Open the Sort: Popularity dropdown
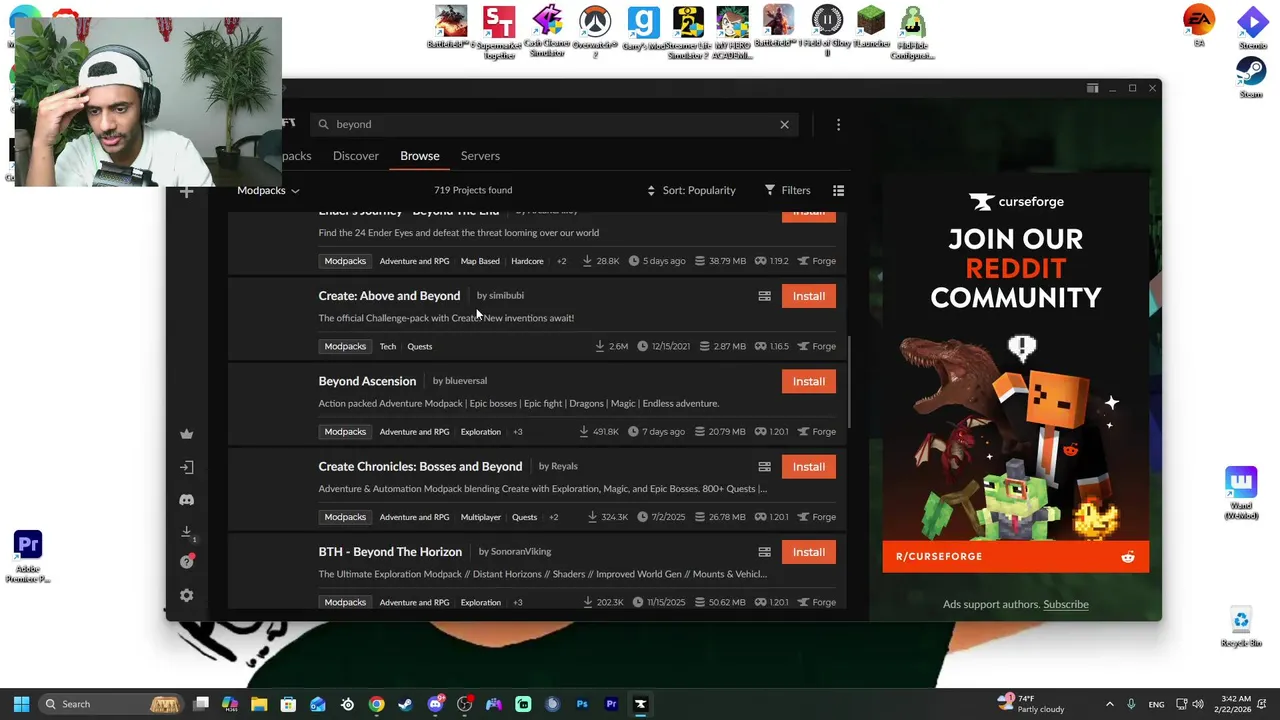The height and width of the screenshot is (720, 1280). [x=691, y=190]
